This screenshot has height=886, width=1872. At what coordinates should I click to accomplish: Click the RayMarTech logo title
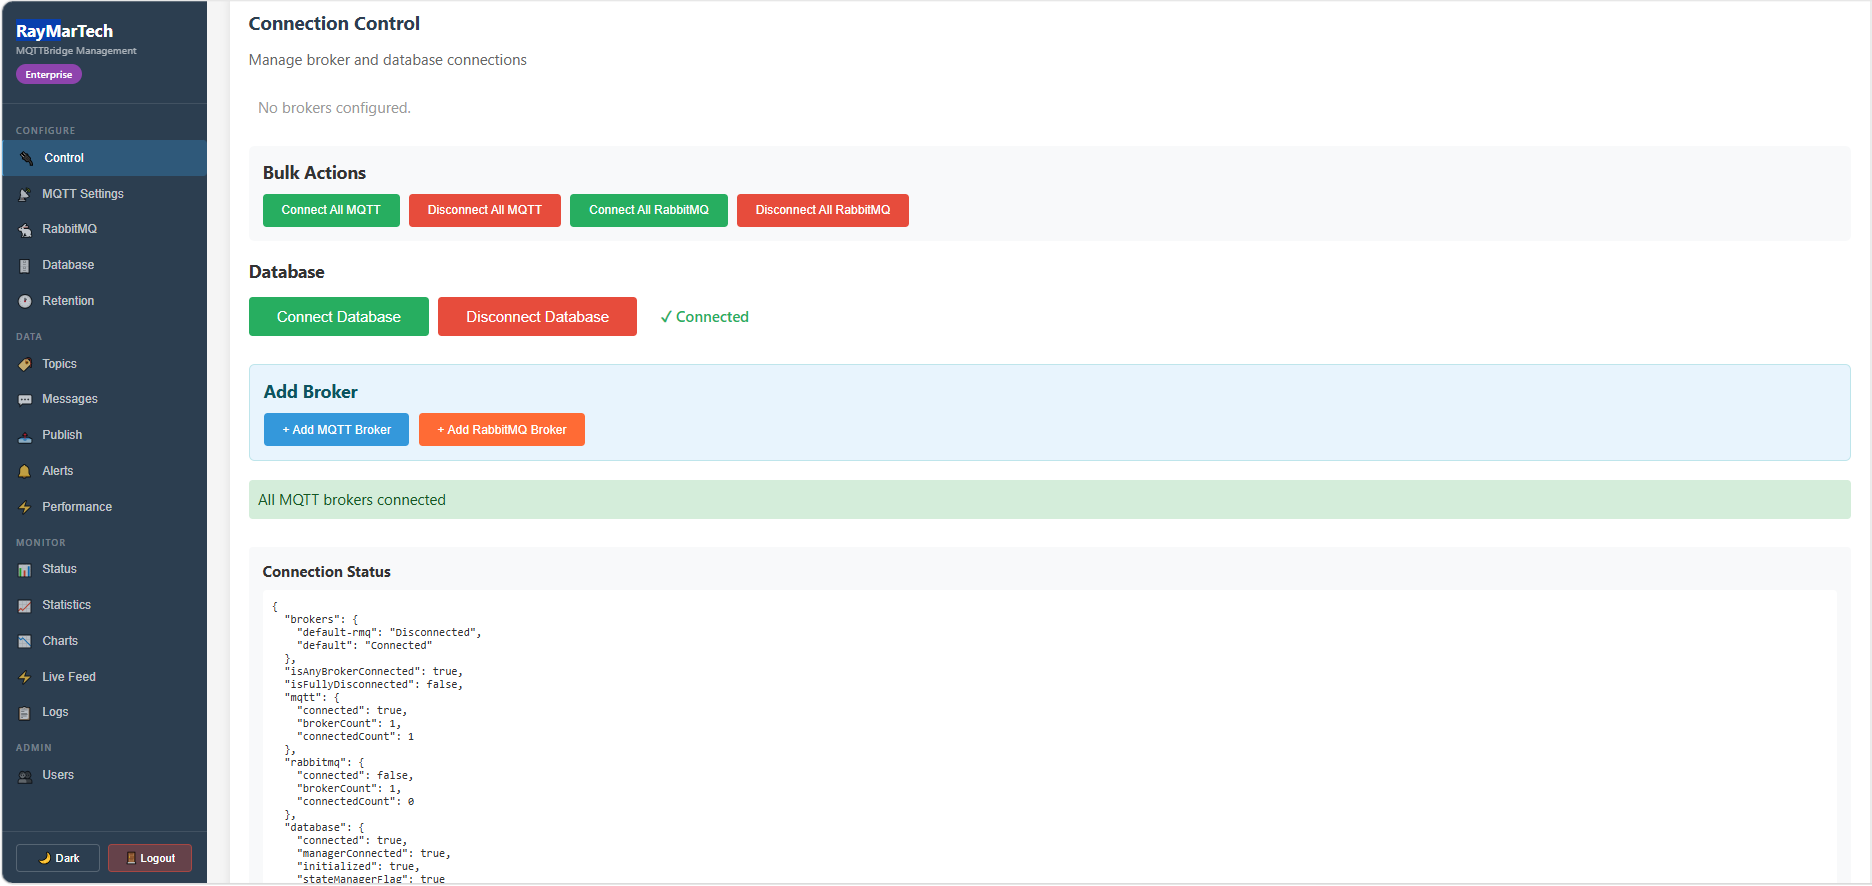(65, 31)
